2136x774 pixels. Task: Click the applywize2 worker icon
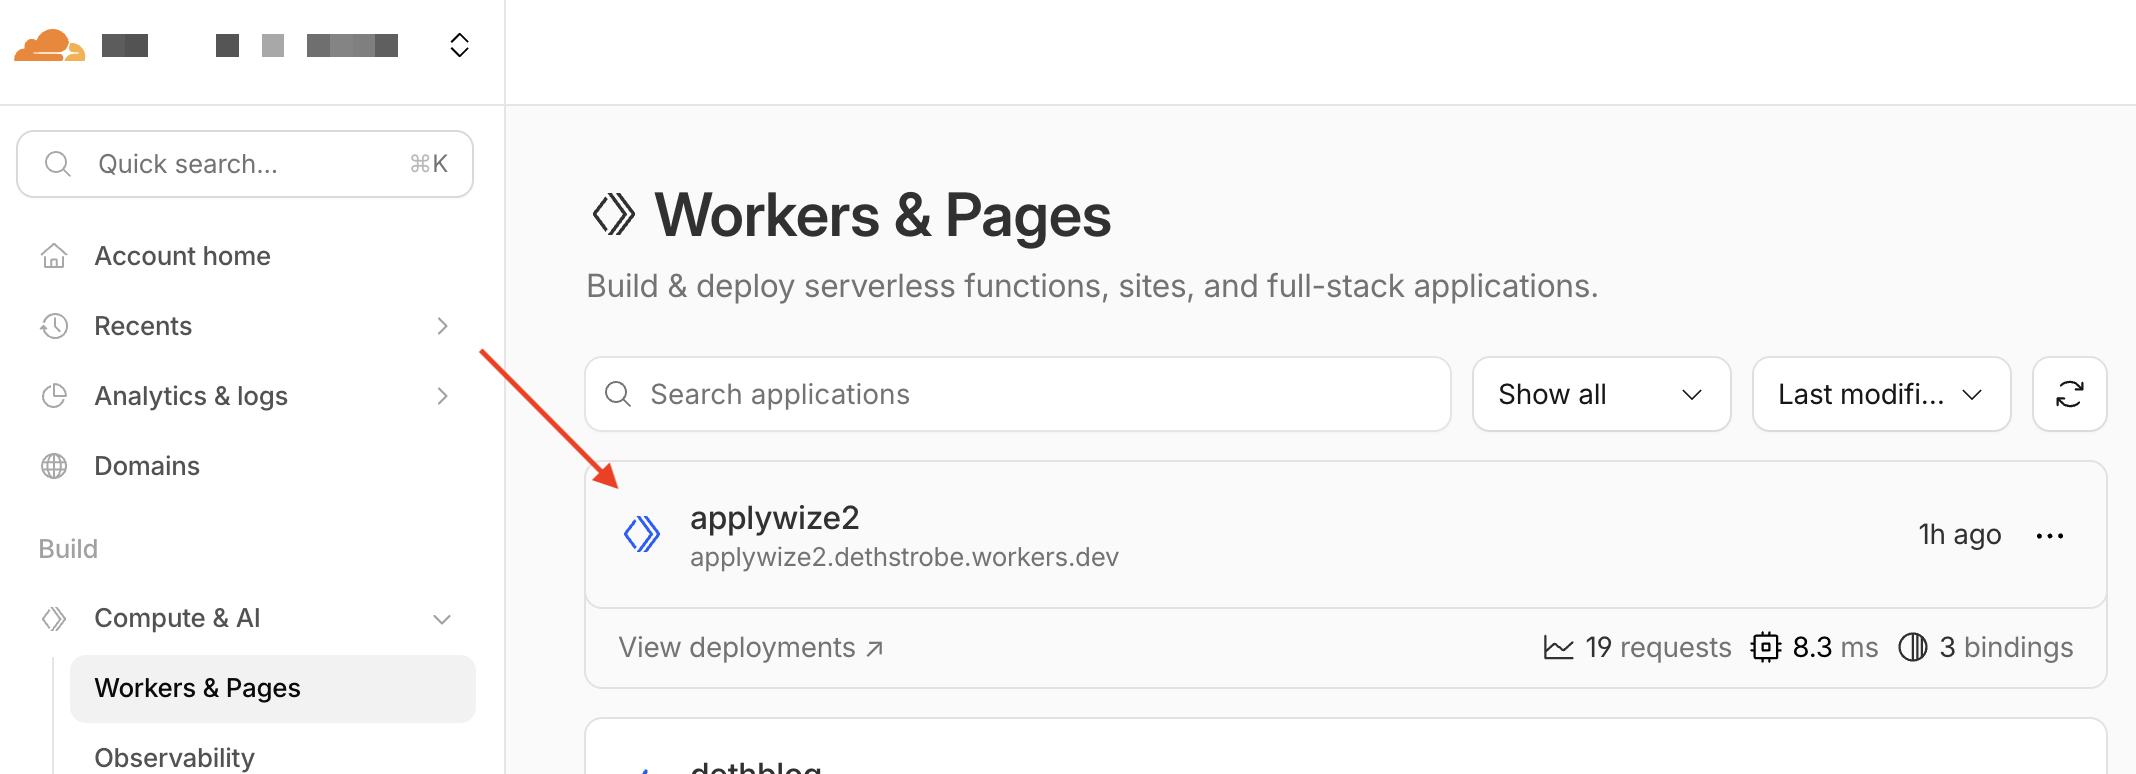click(642, 534)
